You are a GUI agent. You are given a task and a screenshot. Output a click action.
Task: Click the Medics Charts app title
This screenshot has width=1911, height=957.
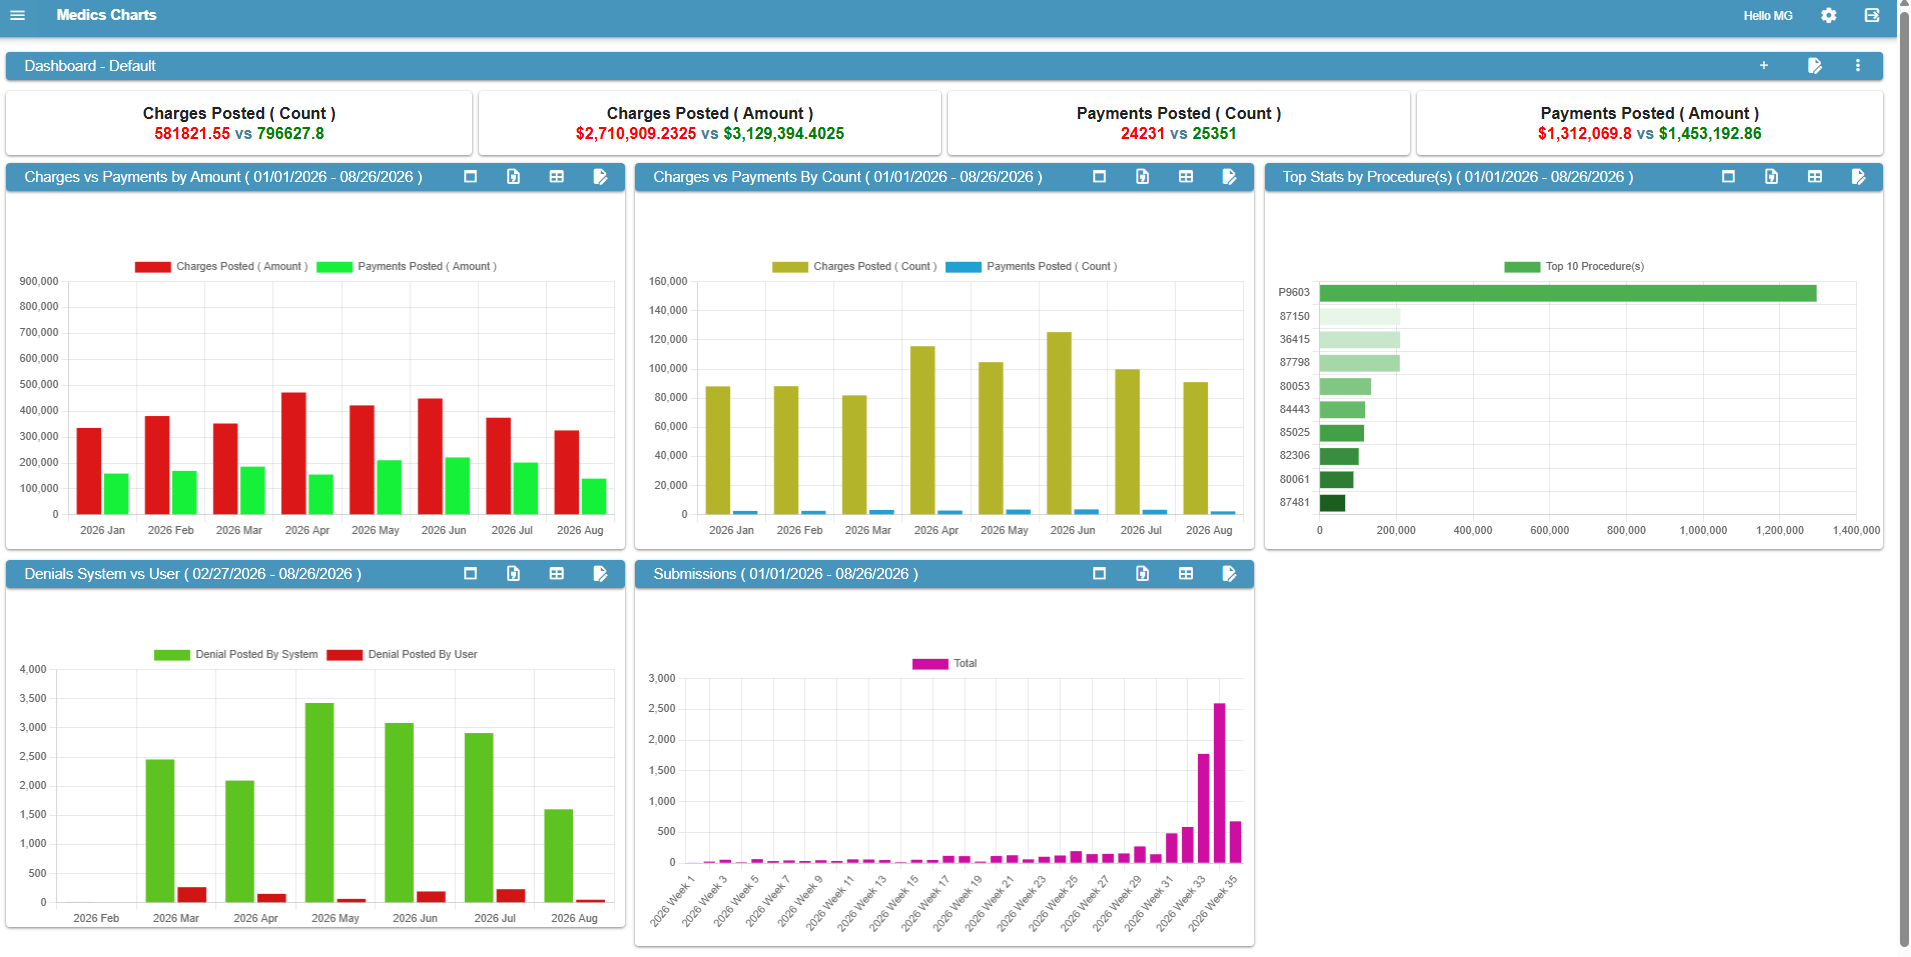pyautogui.click(x=106, y=15)
